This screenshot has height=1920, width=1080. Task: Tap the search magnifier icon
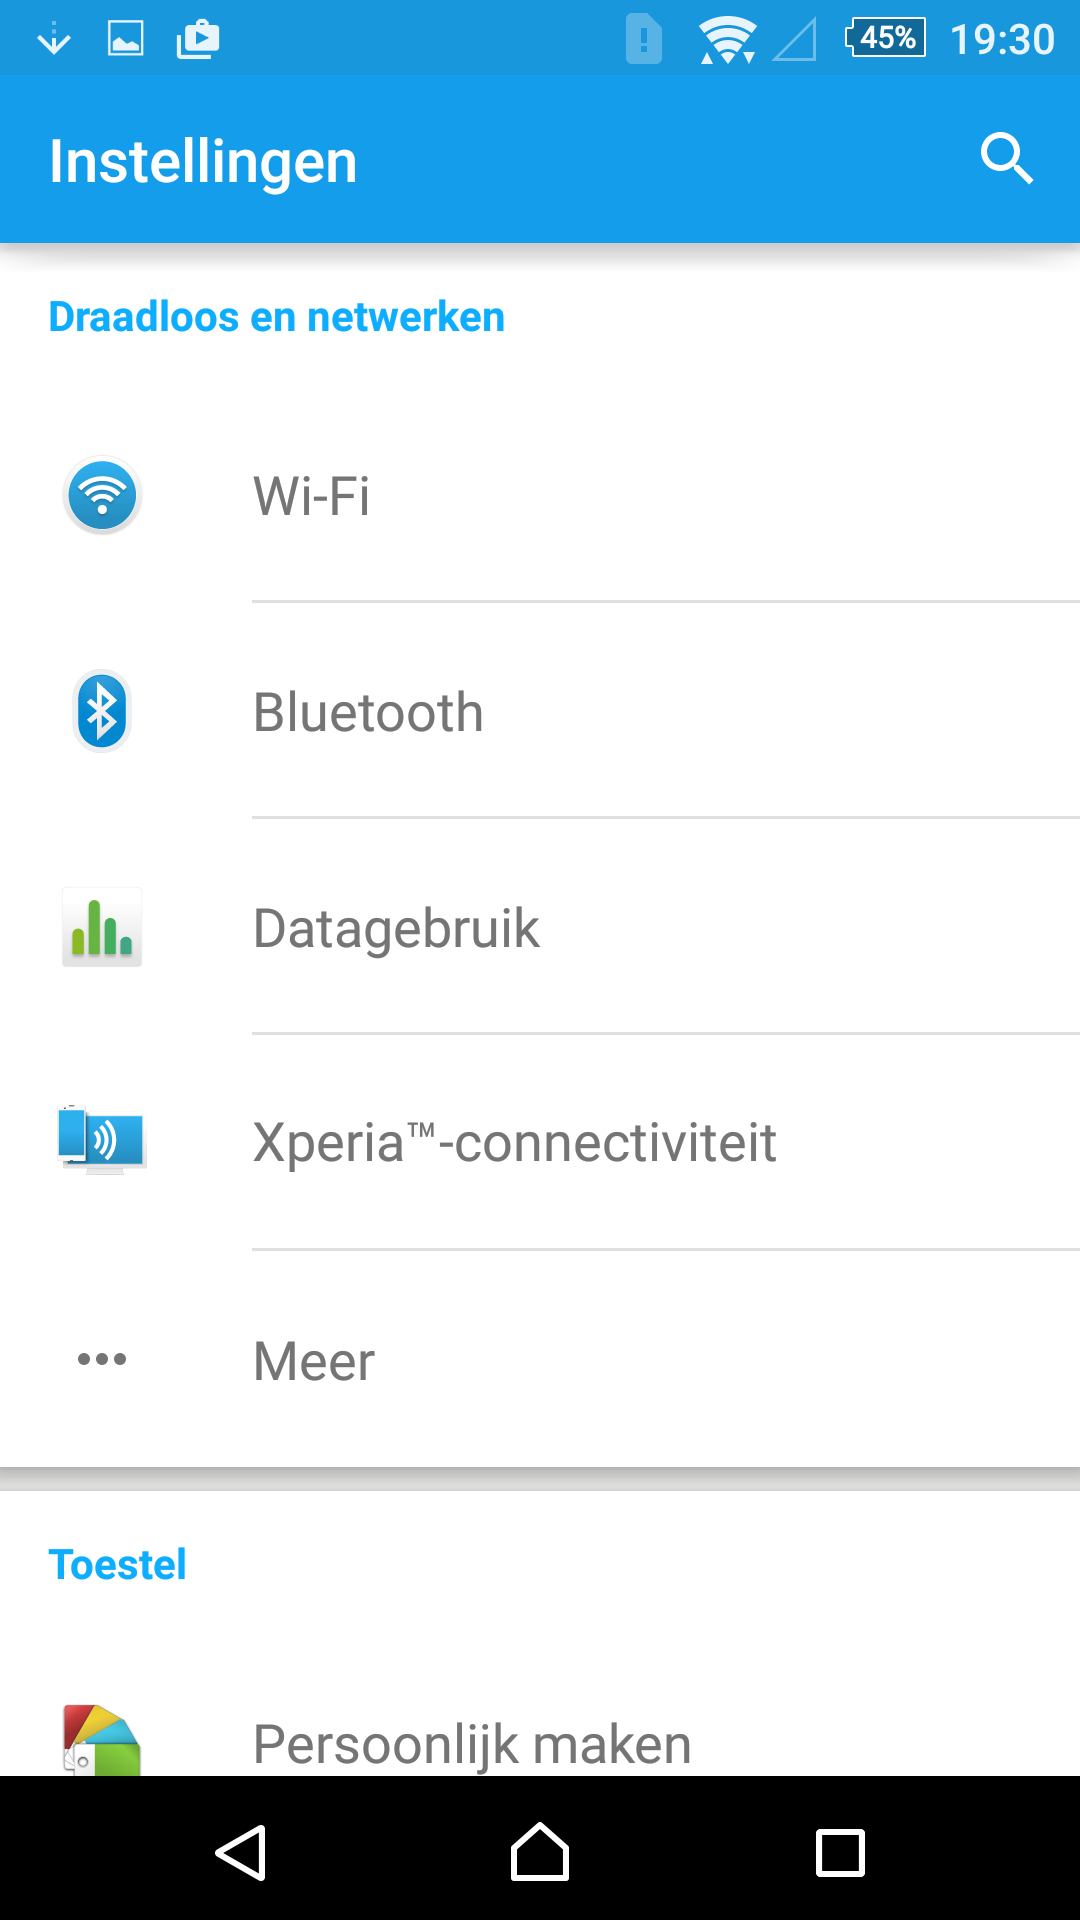tap(1006, 159)
